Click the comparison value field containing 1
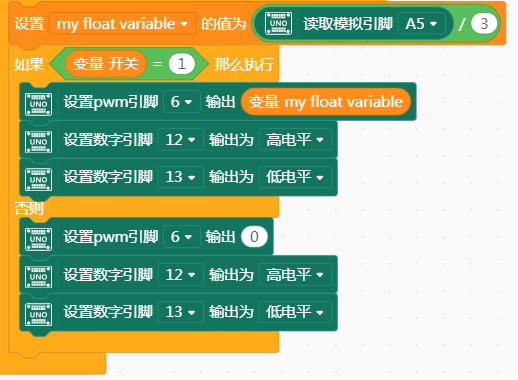 [182, 64]
